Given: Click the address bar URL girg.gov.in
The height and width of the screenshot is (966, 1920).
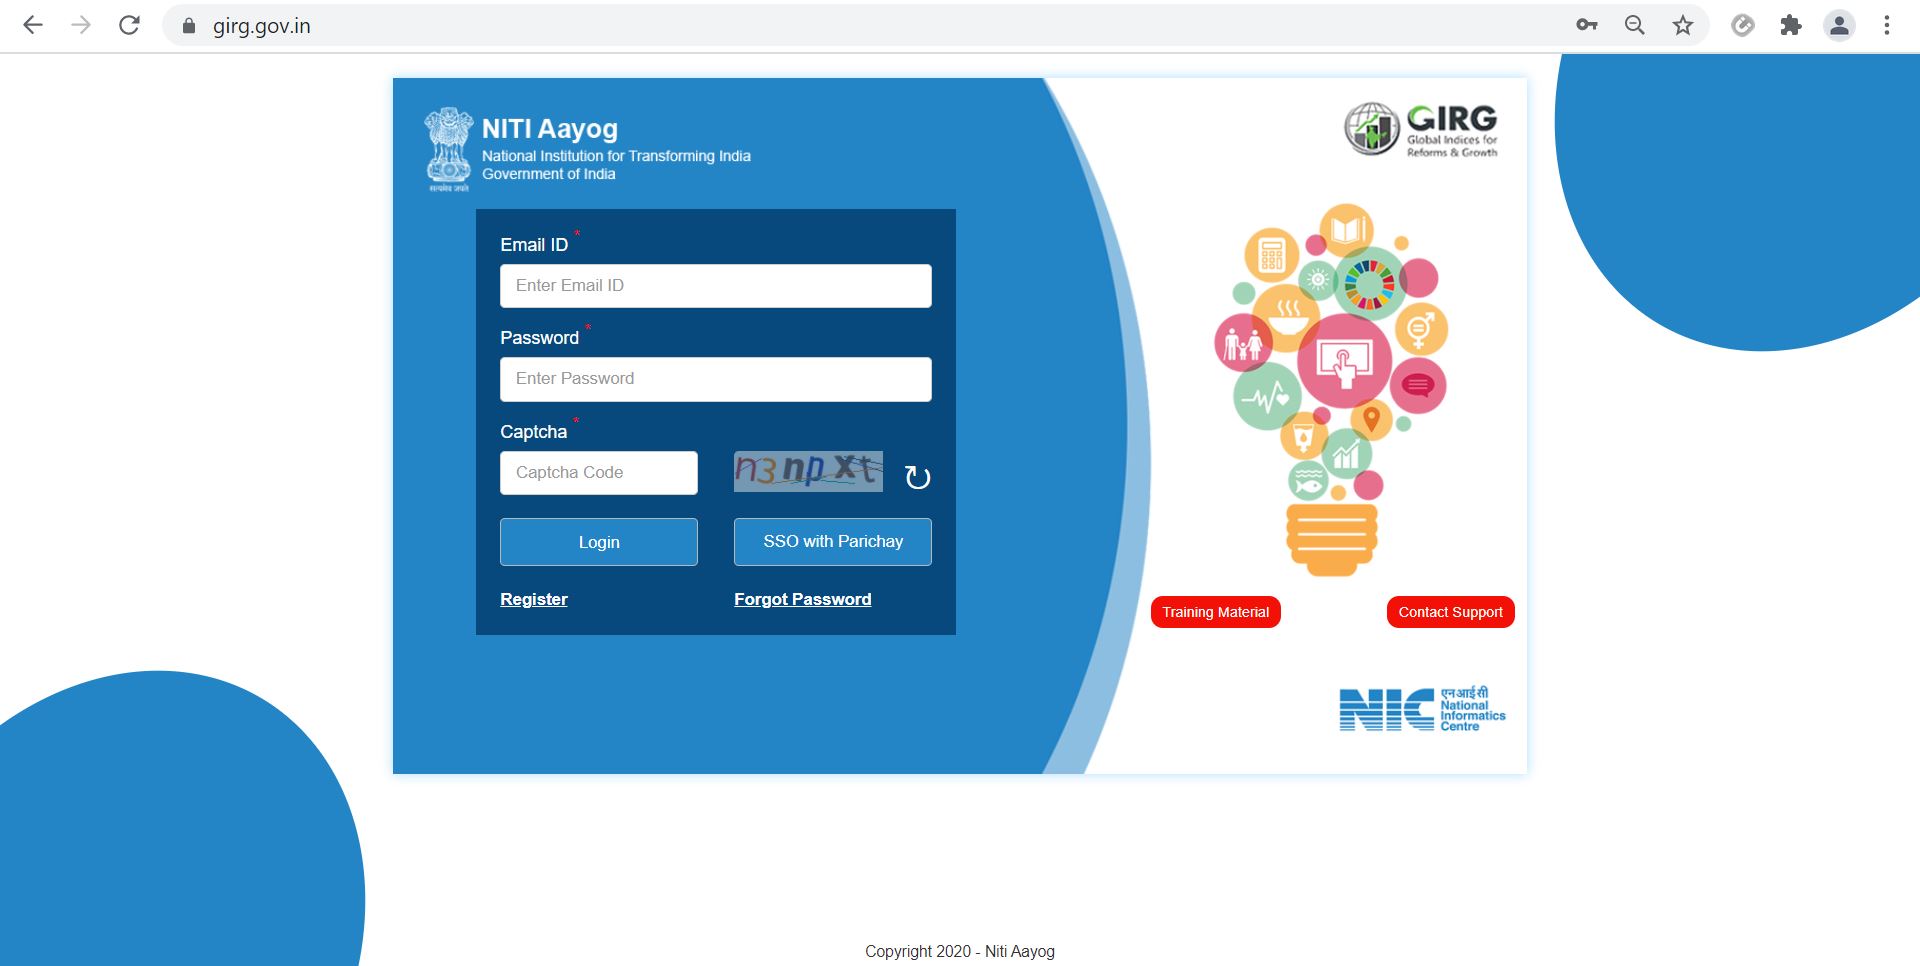Looking at the screenshot, I should (x=262, y=26).
